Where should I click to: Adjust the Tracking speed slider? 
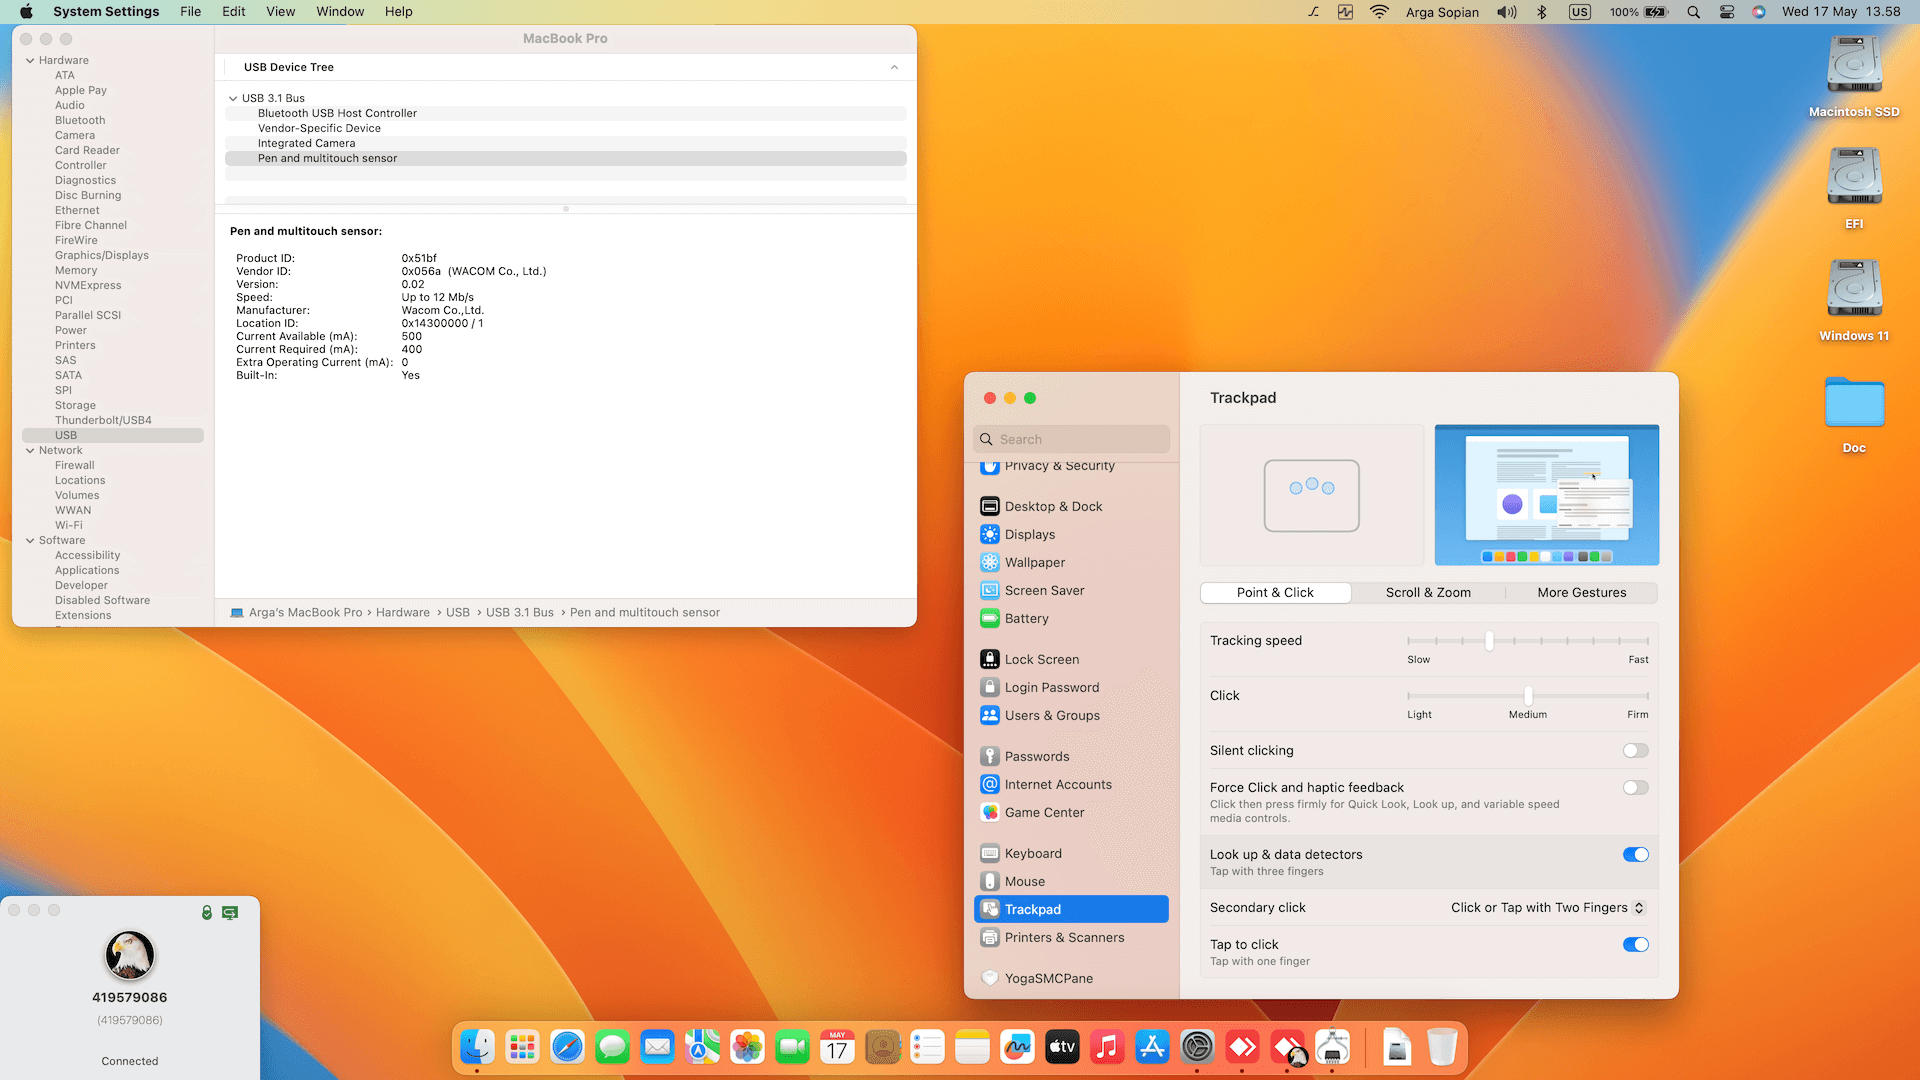tap(1489, 641)
